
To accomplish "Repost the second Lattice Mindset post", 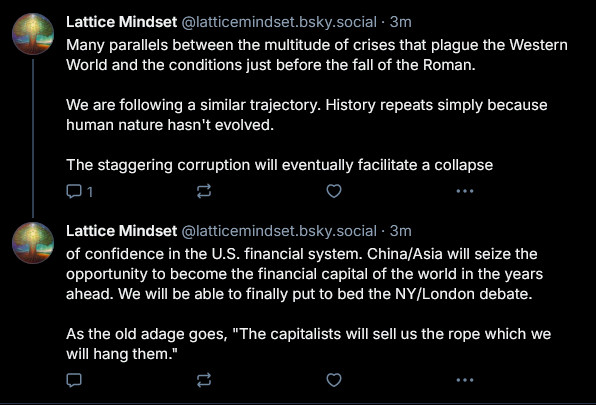I will (x=204, y=380).
